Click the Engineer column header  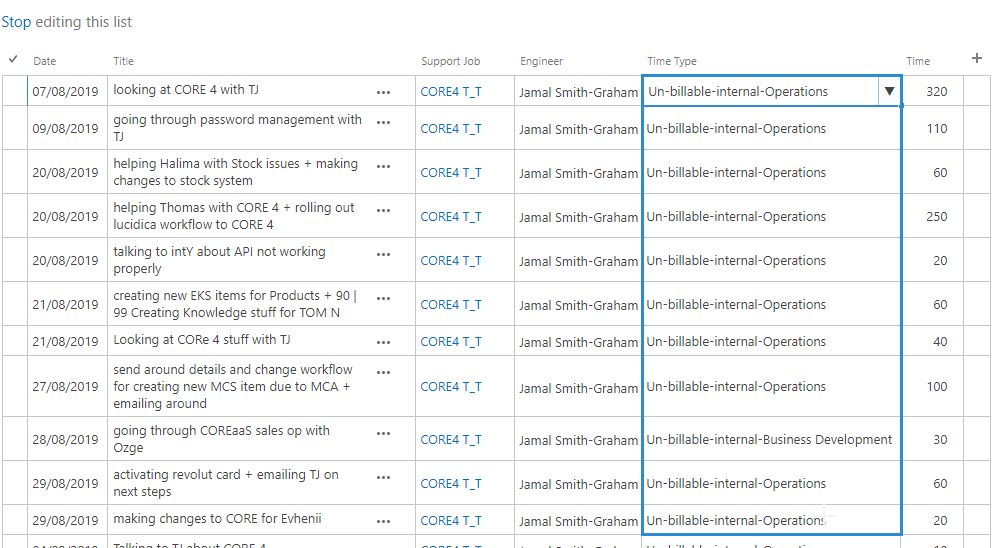pos(541,61)
